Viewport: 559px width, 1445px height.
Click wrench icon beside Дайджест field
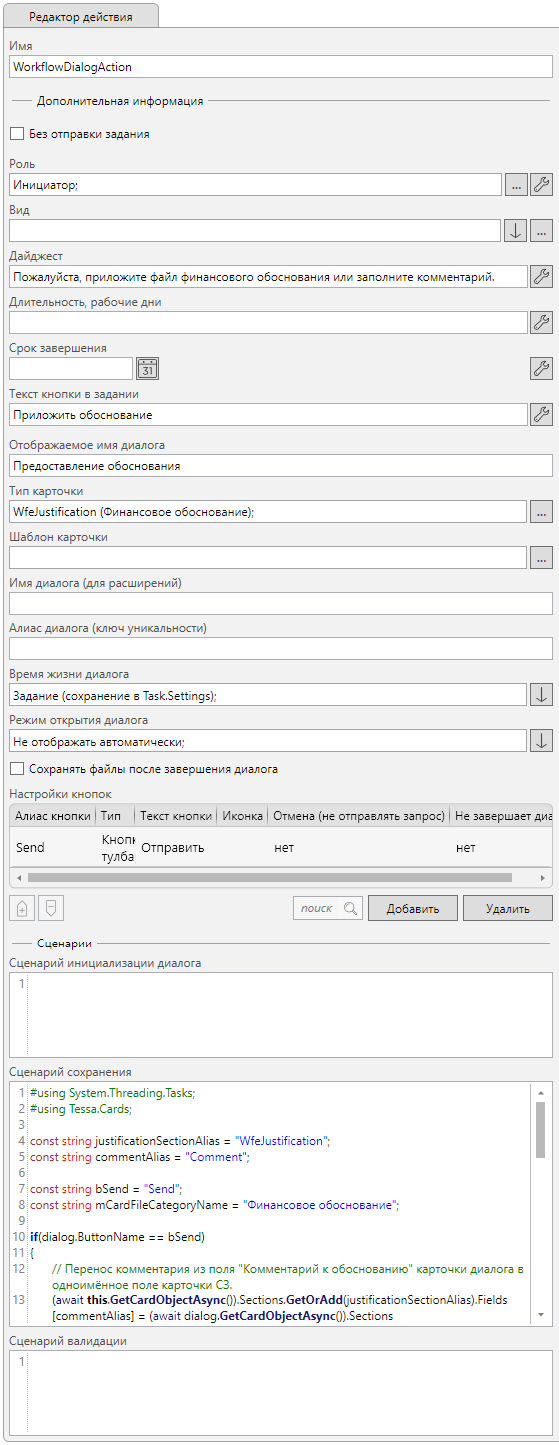pyautogui.click(x=541, y=276)
